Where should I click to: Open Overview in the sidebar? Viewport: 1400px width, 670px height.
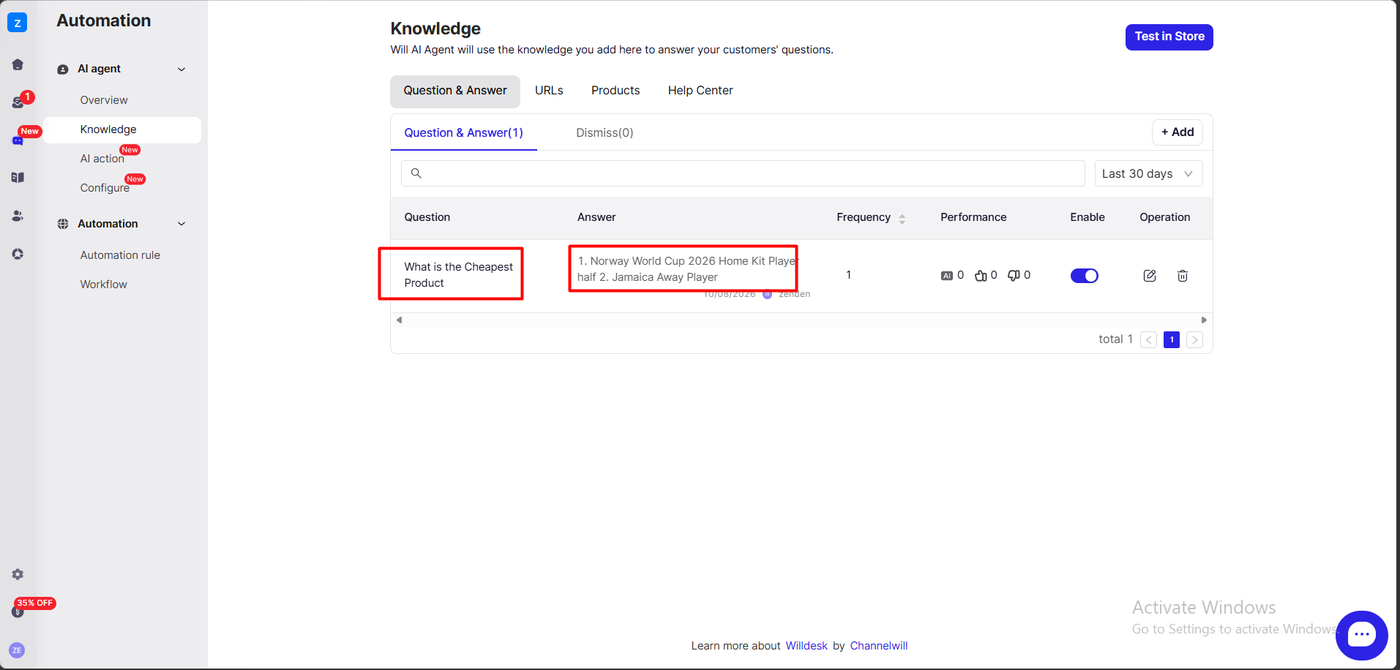[x=104, y=100]
